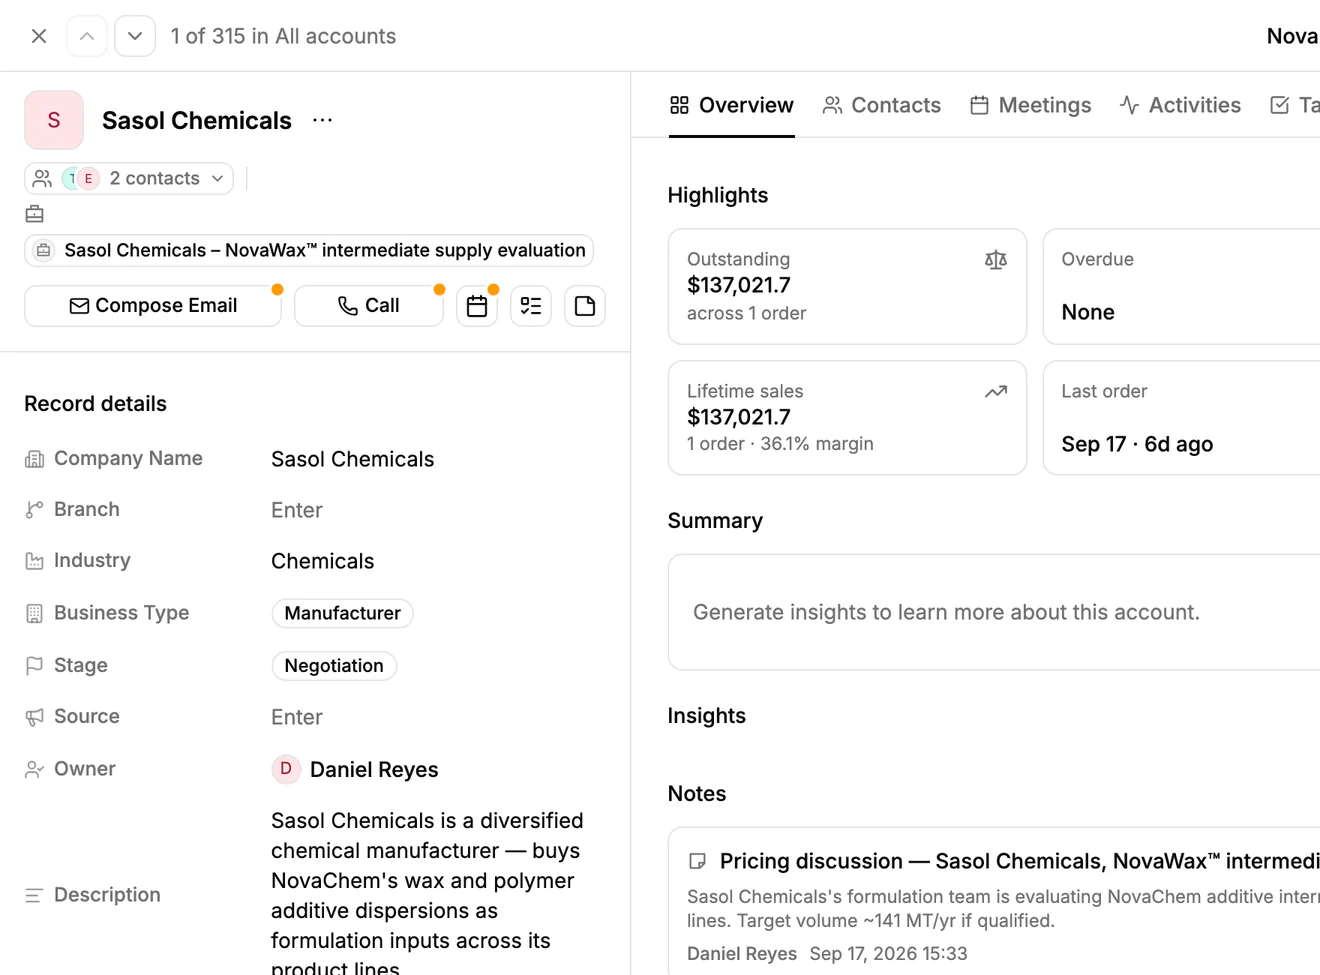Open the Last order highlight card

coord(1181,418)
